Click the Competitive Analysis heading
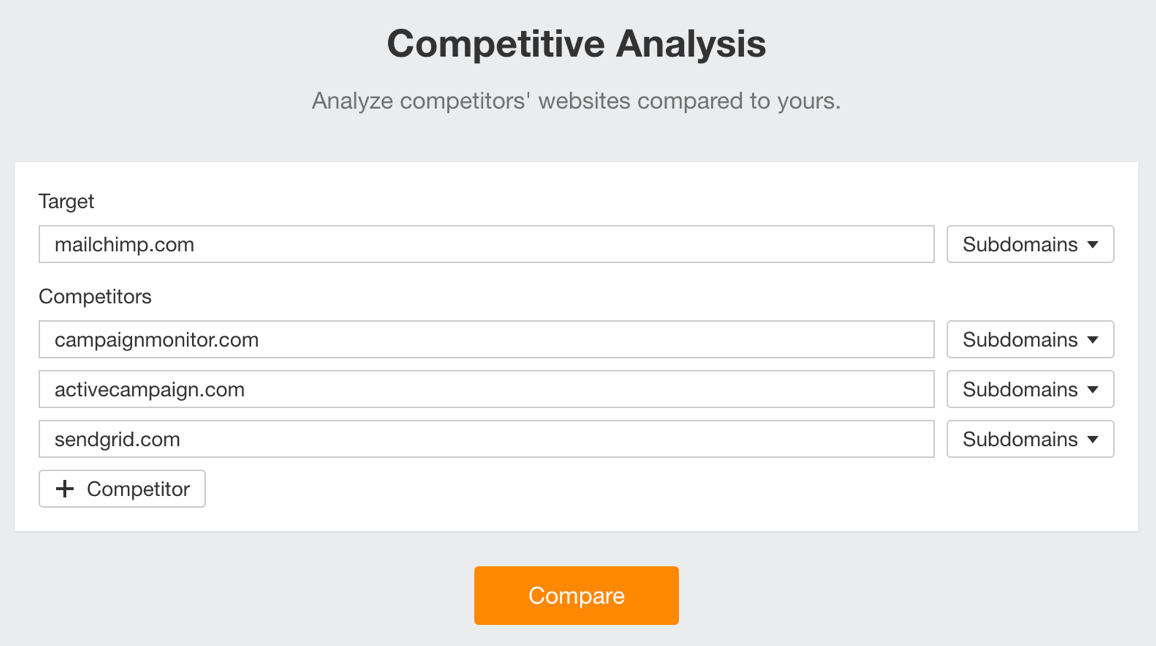The image size is (1156, 646). point(577,44)
